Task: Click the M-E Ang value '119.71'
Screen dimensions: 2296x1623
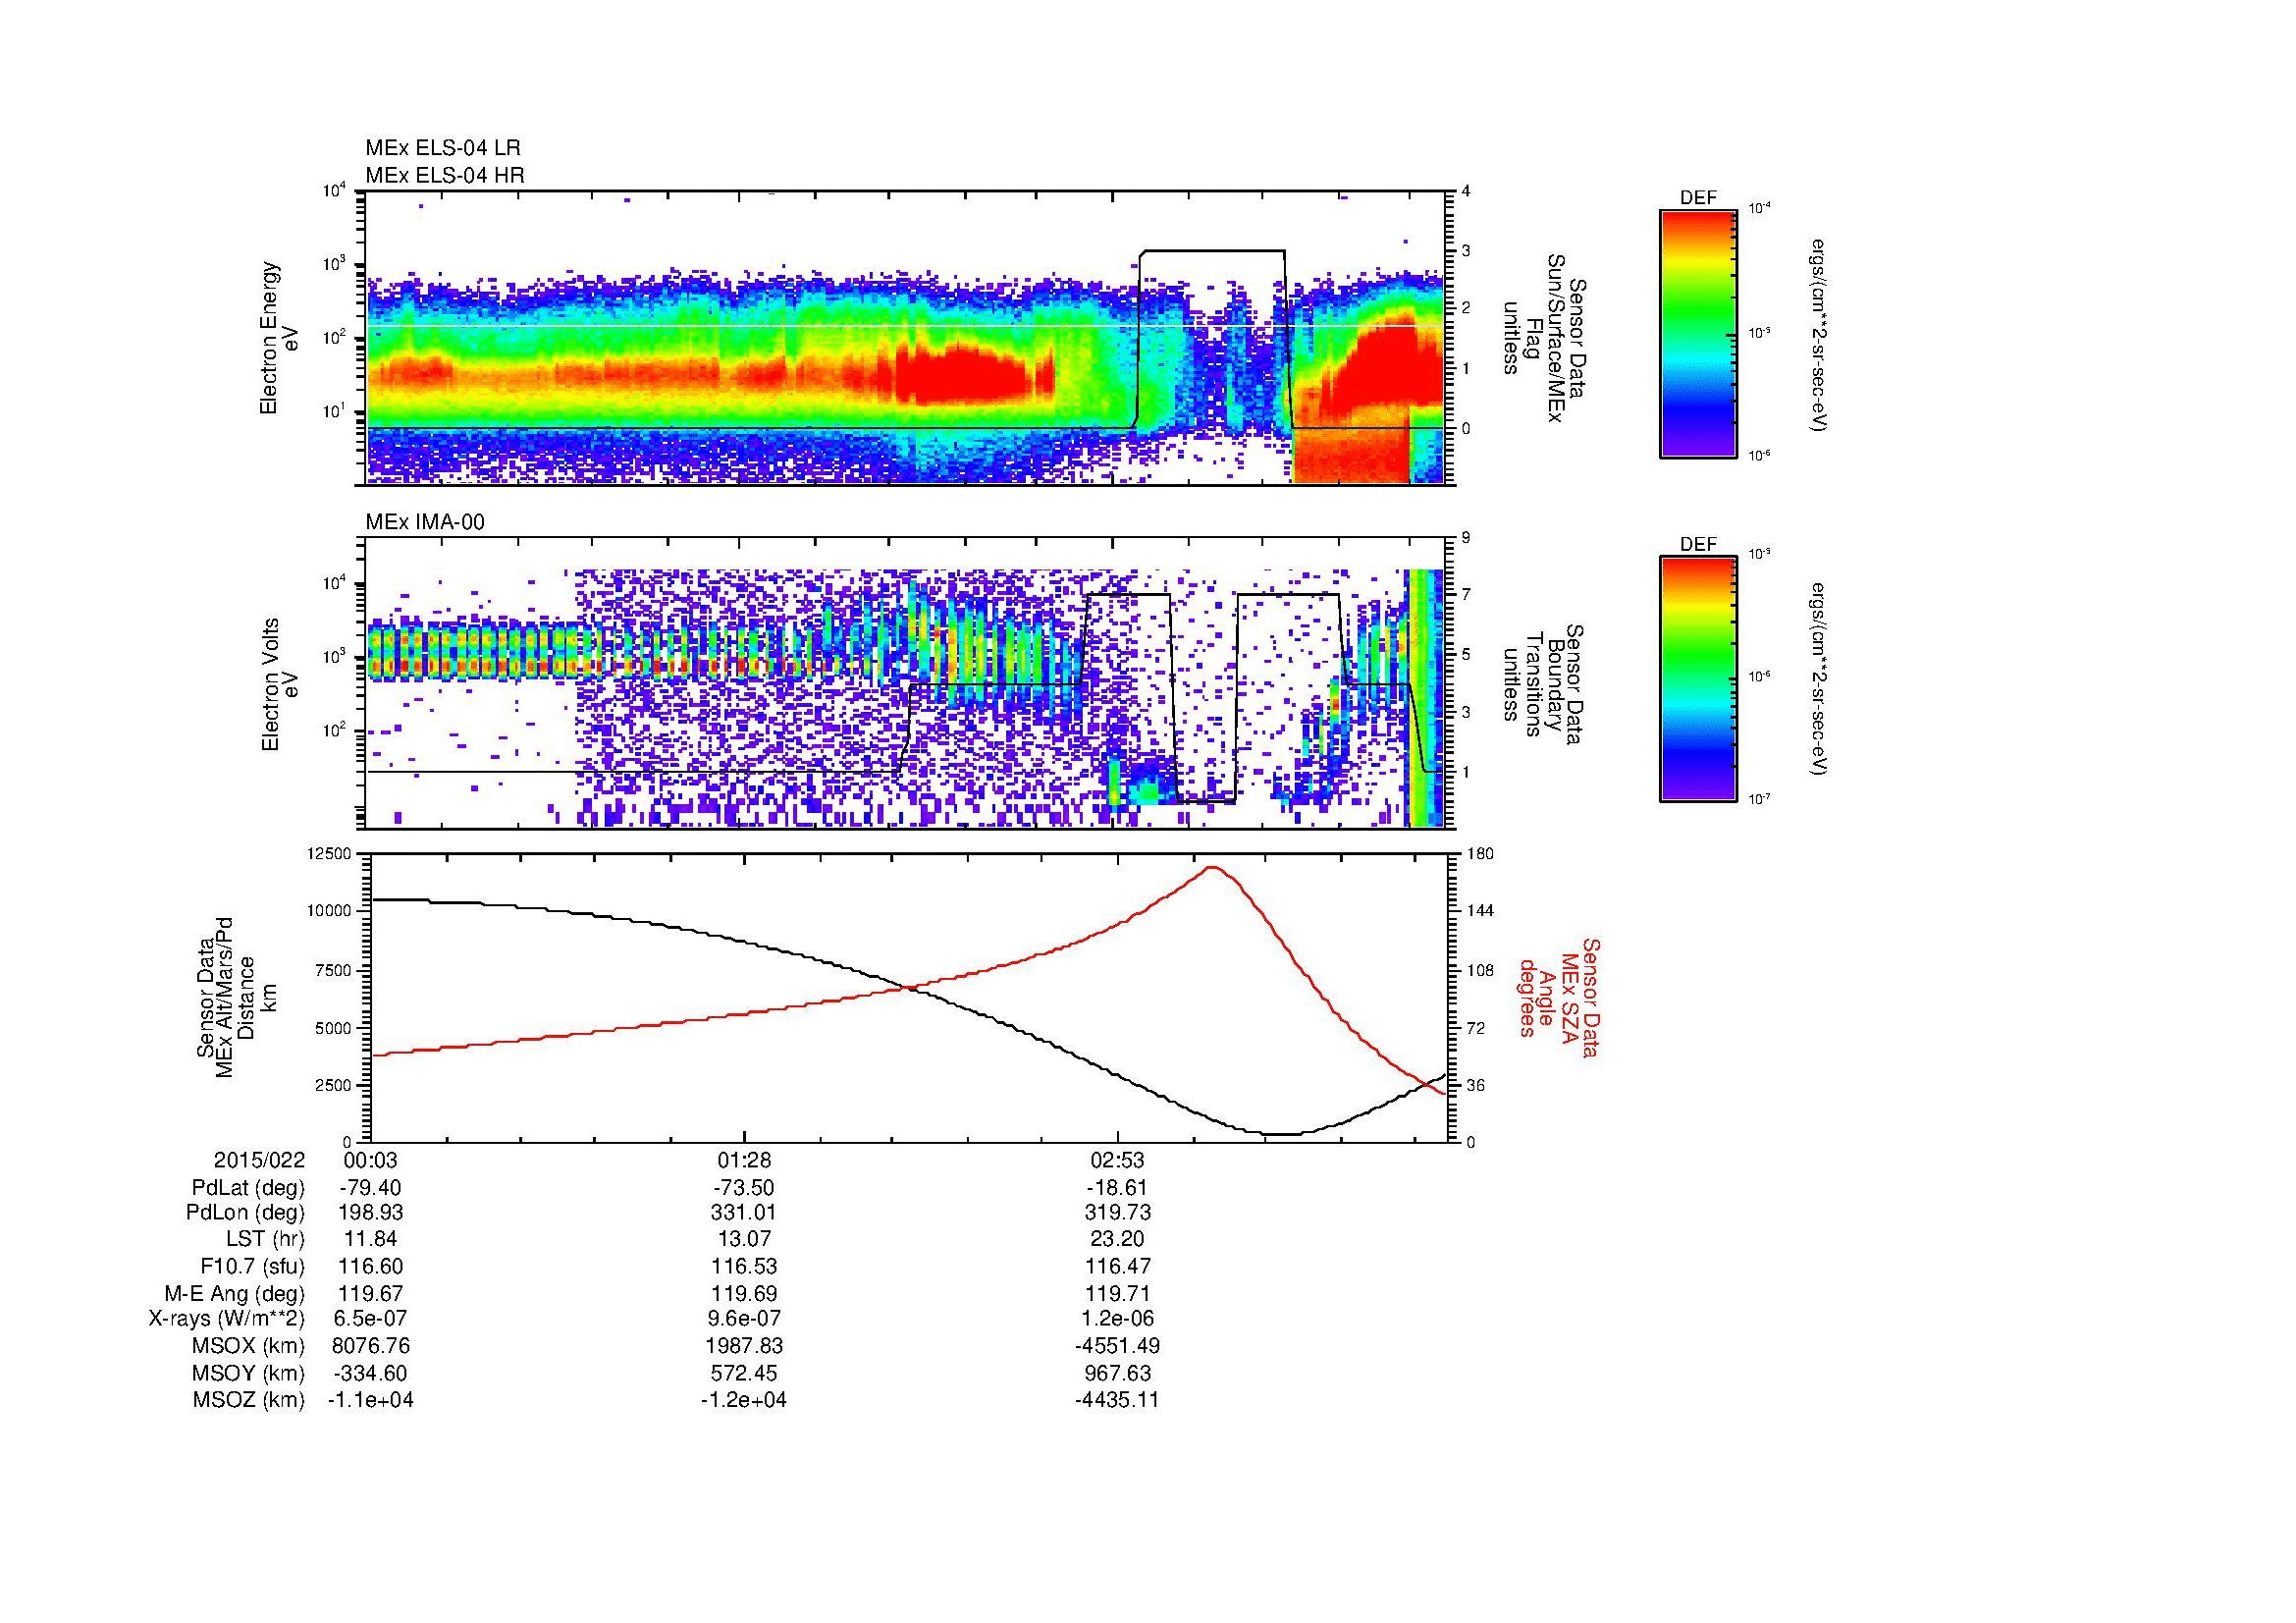Action: click(1117, 1294)
